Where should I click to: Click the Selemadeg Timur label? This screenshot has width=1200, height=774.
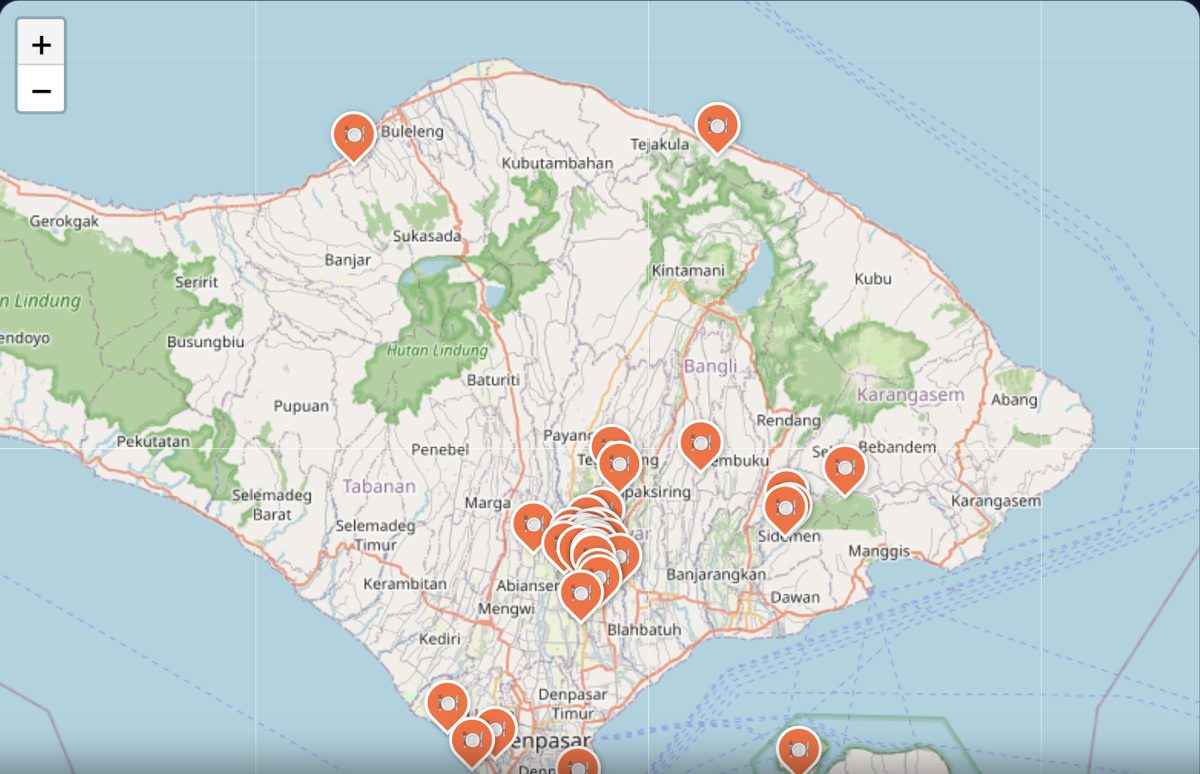click(375, 535)
